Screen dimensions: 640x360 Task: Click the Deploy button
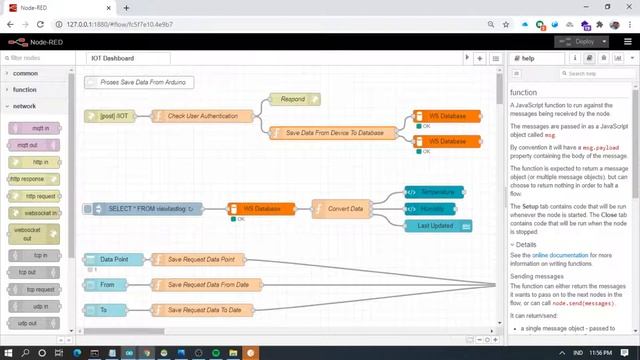577,42
